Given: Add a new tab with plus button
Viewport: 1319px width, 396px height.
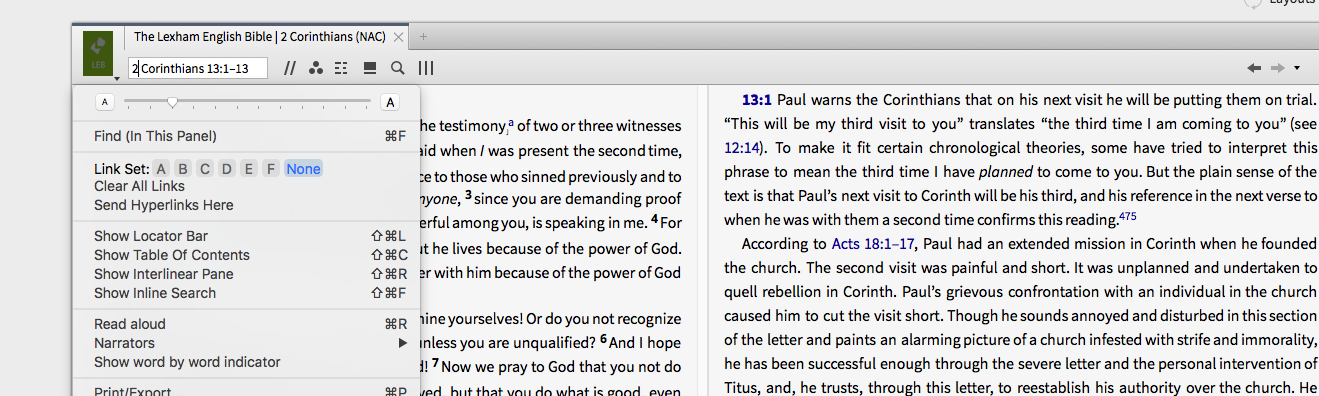Looking at the screenshot, I should pyautogui.click(x=423, y=37).
